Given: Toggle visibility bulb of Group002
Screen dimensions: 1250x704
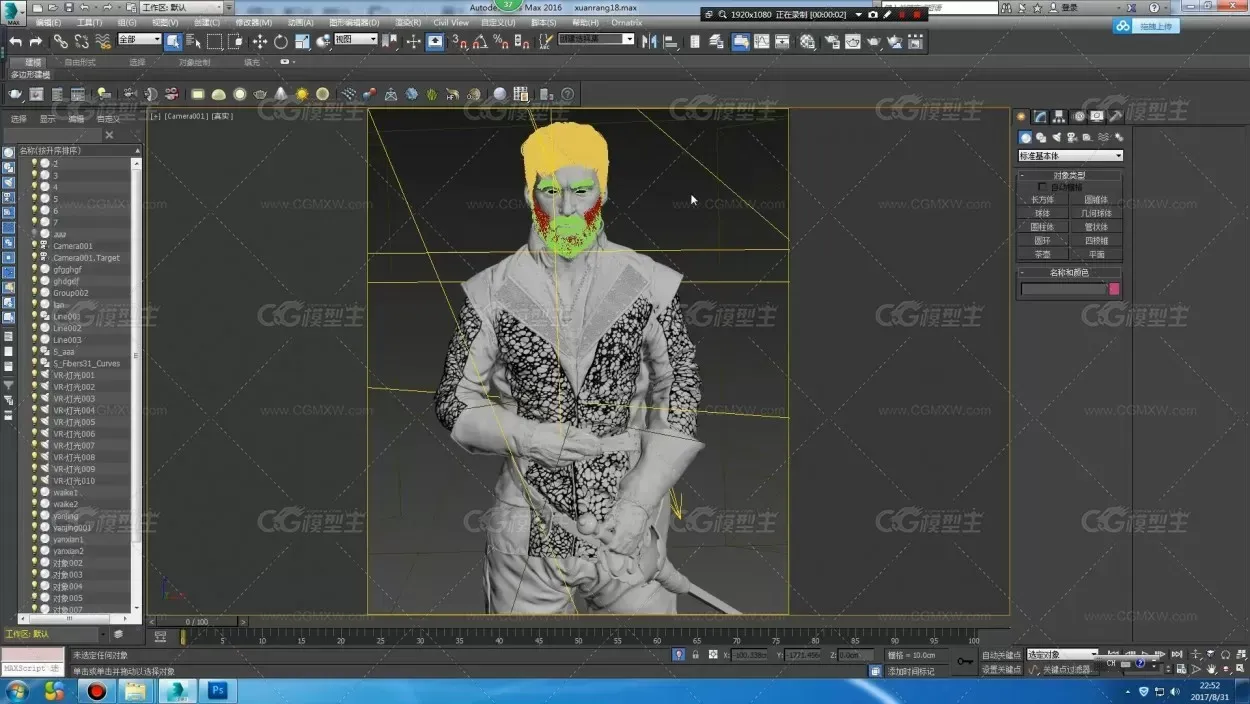Looking at the screenshot, I should pyautogui.click(x=34, y=292).
